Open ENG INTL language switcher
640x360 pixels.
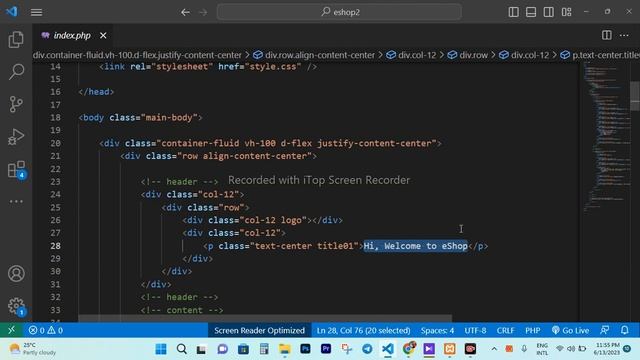tap(542, 349)
